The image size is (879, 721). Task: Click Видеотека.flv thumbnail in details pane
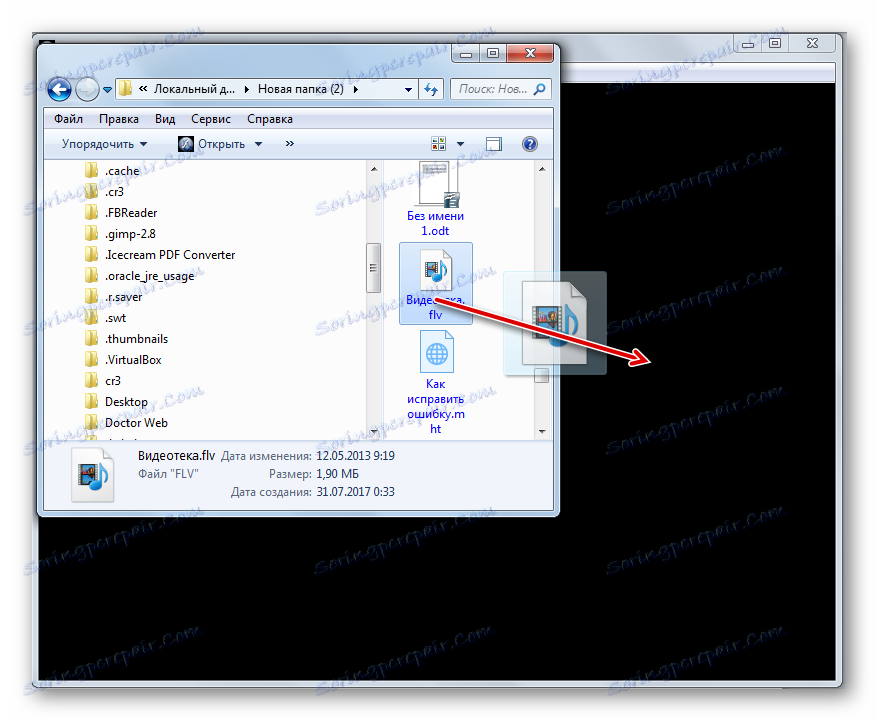[x=92, y=475]
